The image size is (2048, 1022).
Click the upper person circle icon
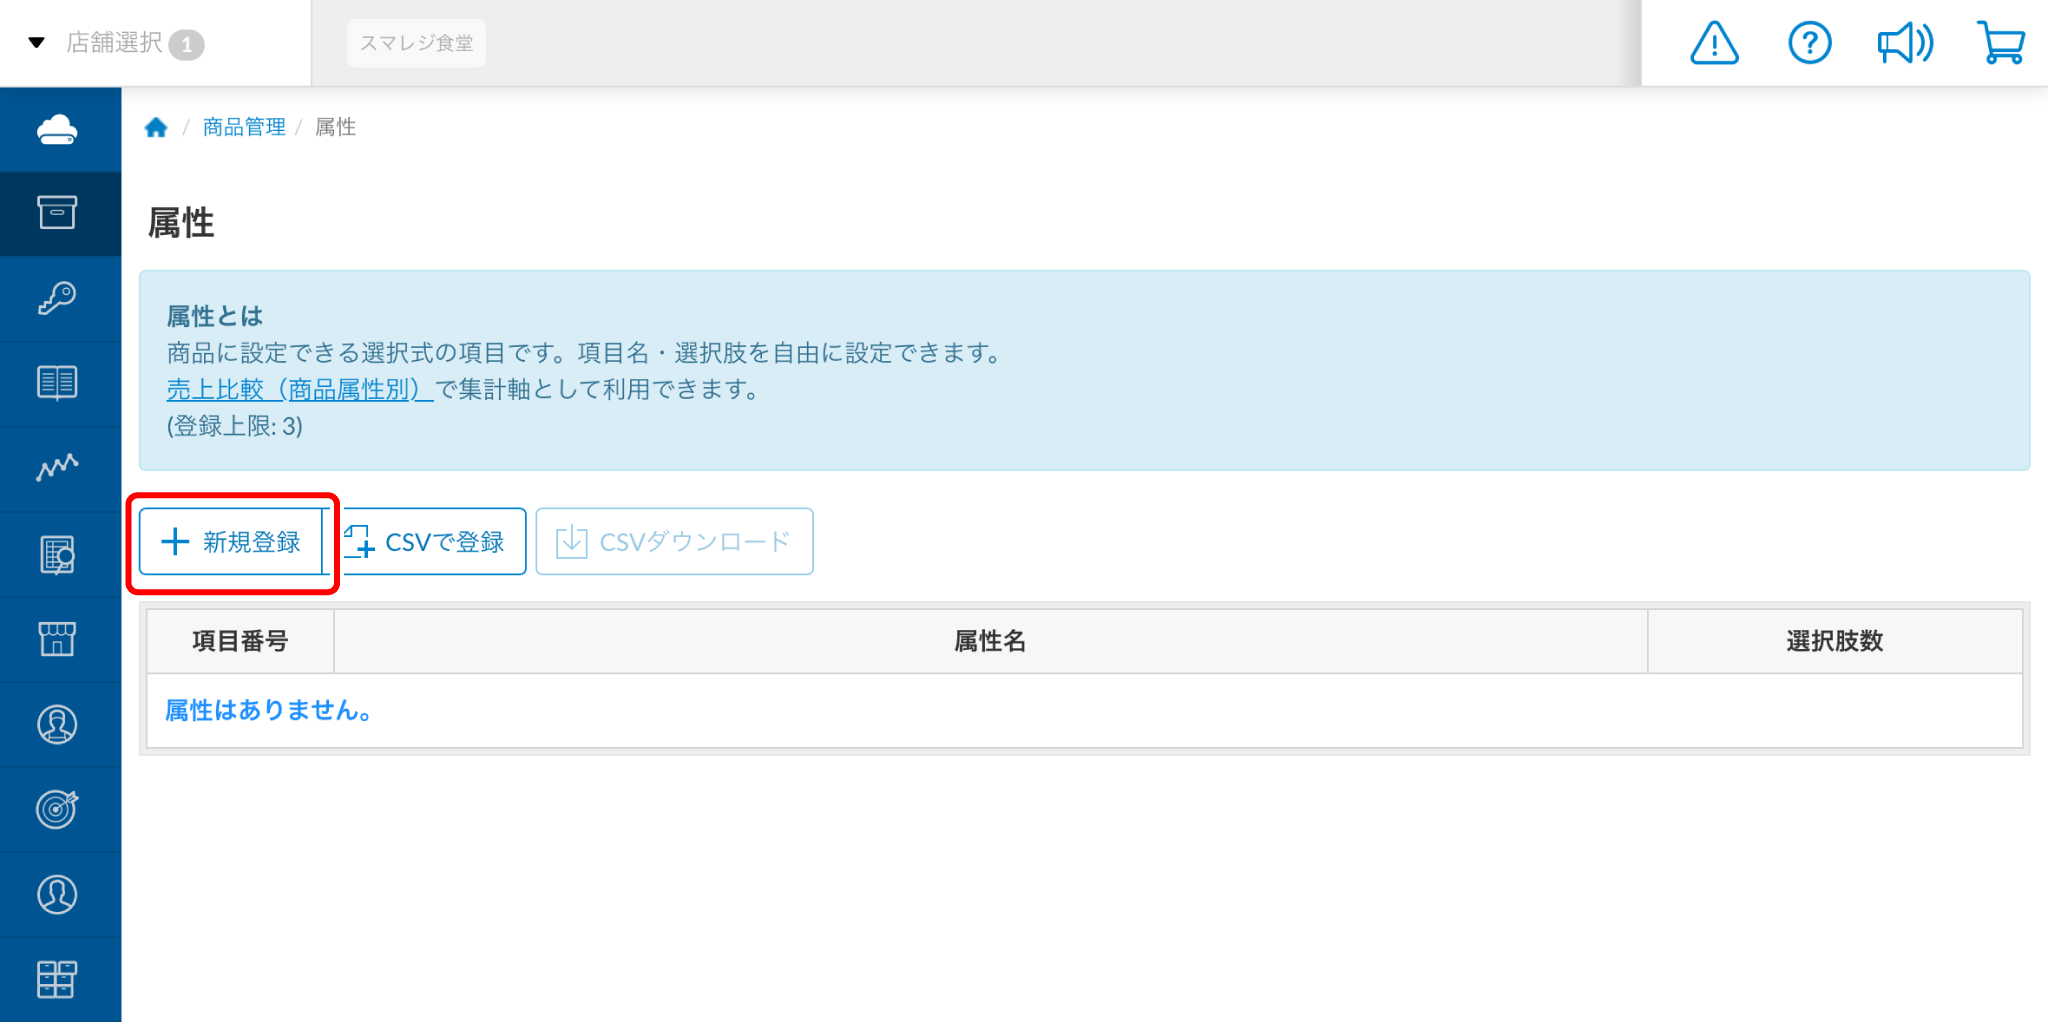[58, 724]
